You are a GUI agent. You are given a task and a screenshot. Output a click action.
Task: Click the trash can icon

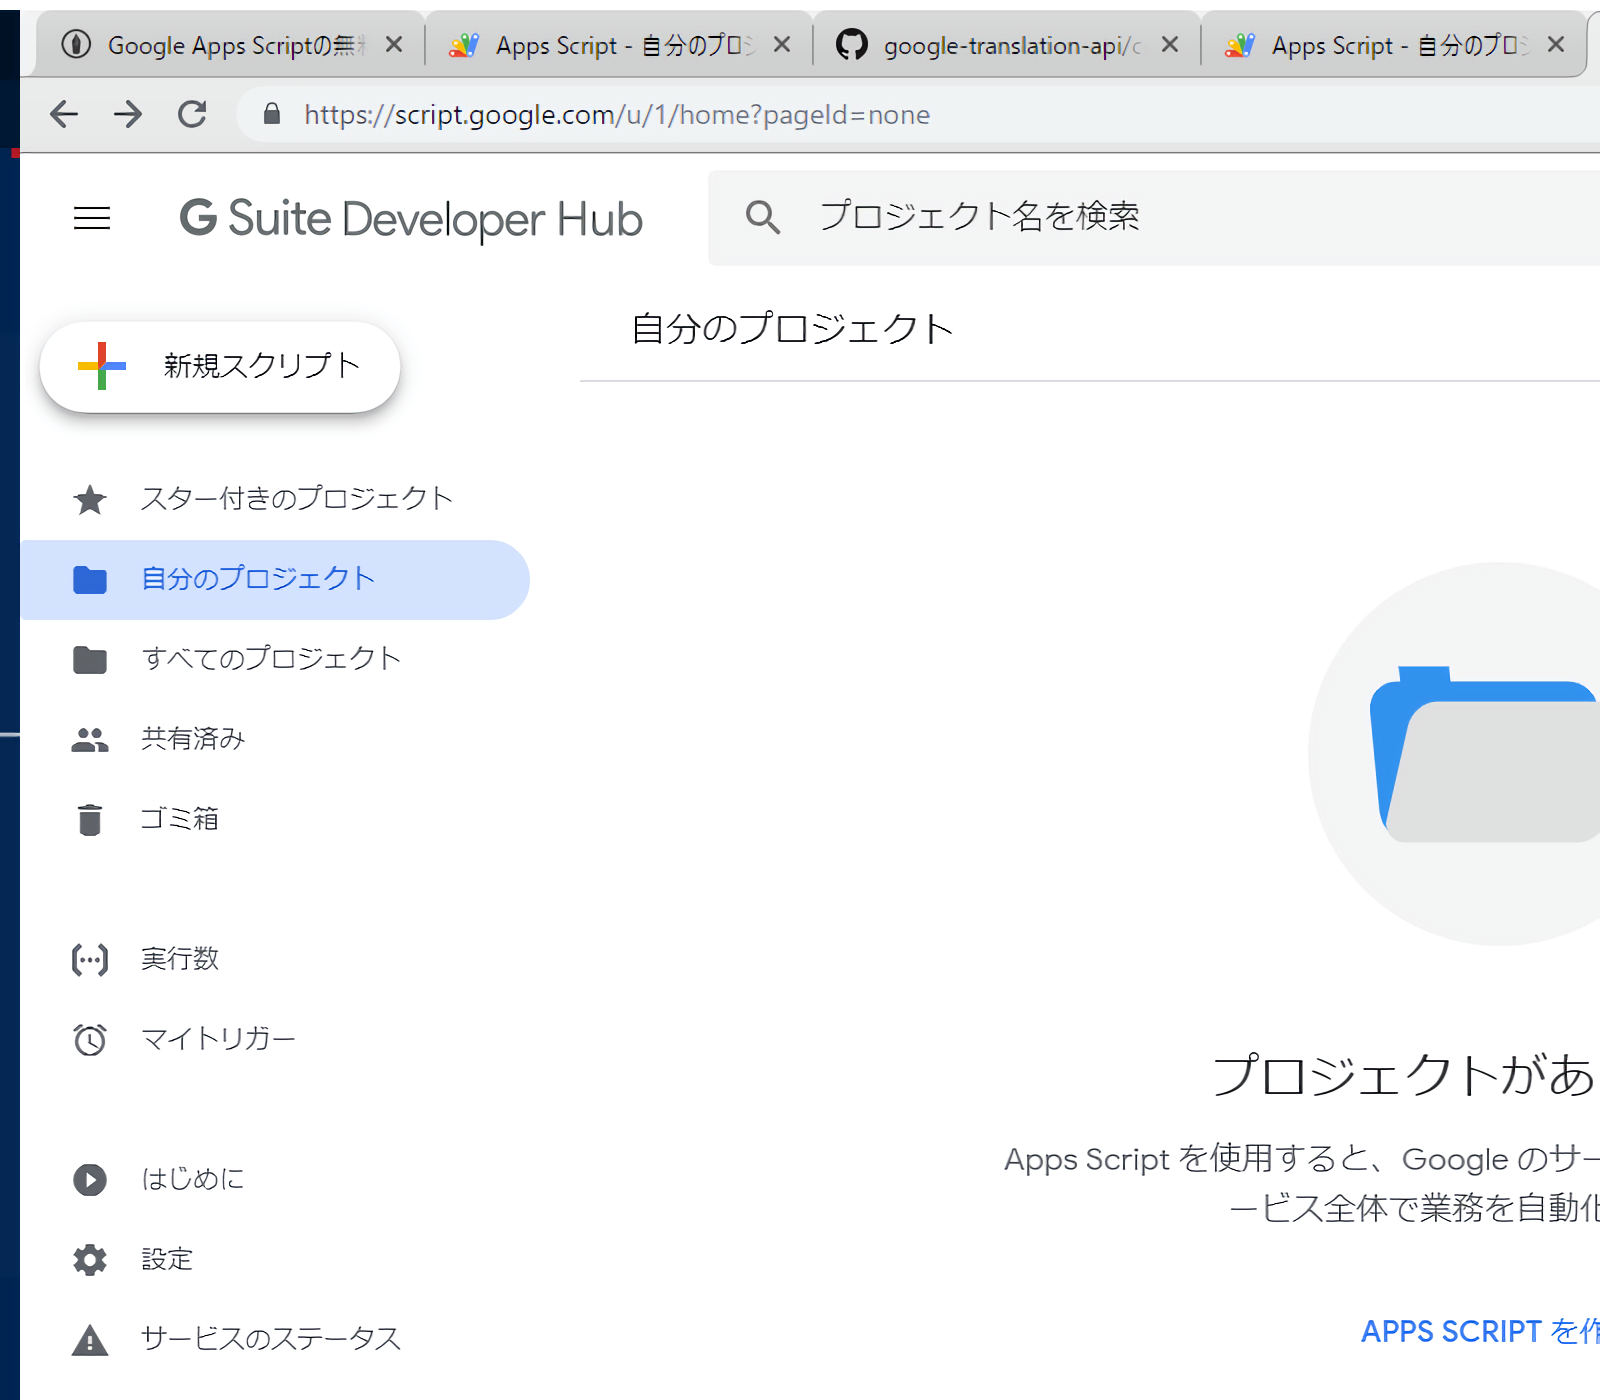pyautogui.click(x=90, y=819)
